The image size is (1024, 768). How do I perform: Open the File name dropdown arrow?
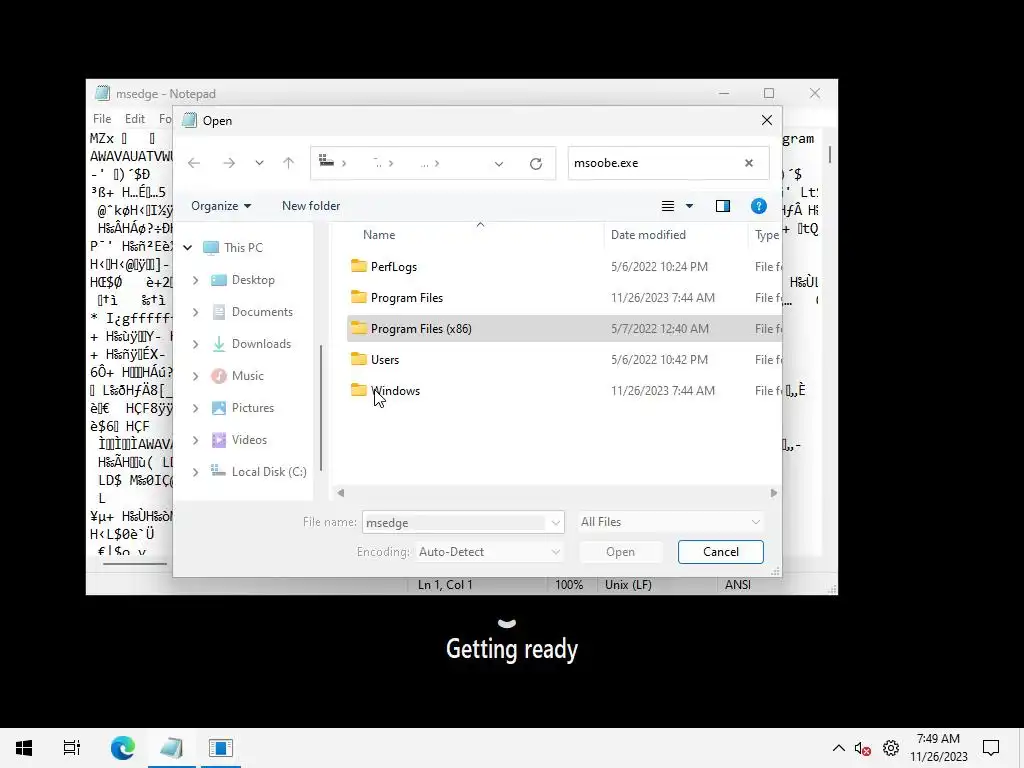click(556, 522)
